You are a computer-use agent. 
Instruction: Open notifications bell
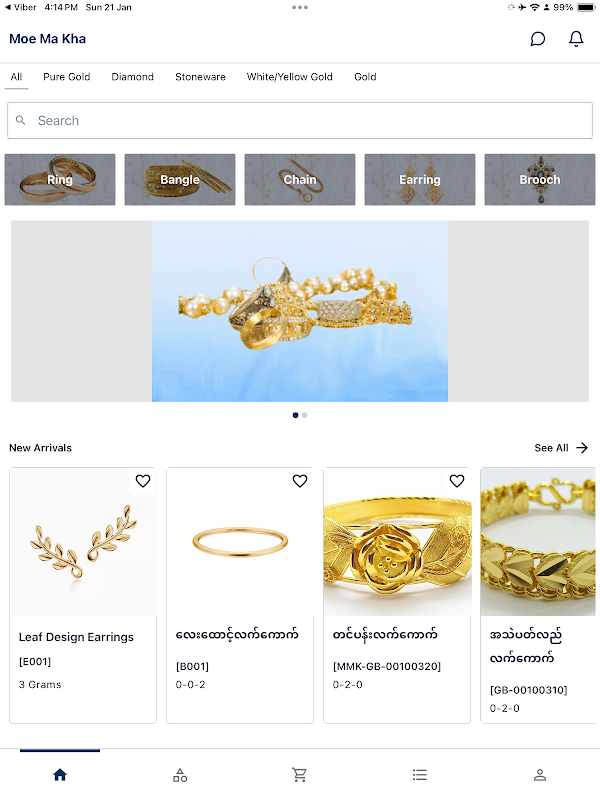576,39
